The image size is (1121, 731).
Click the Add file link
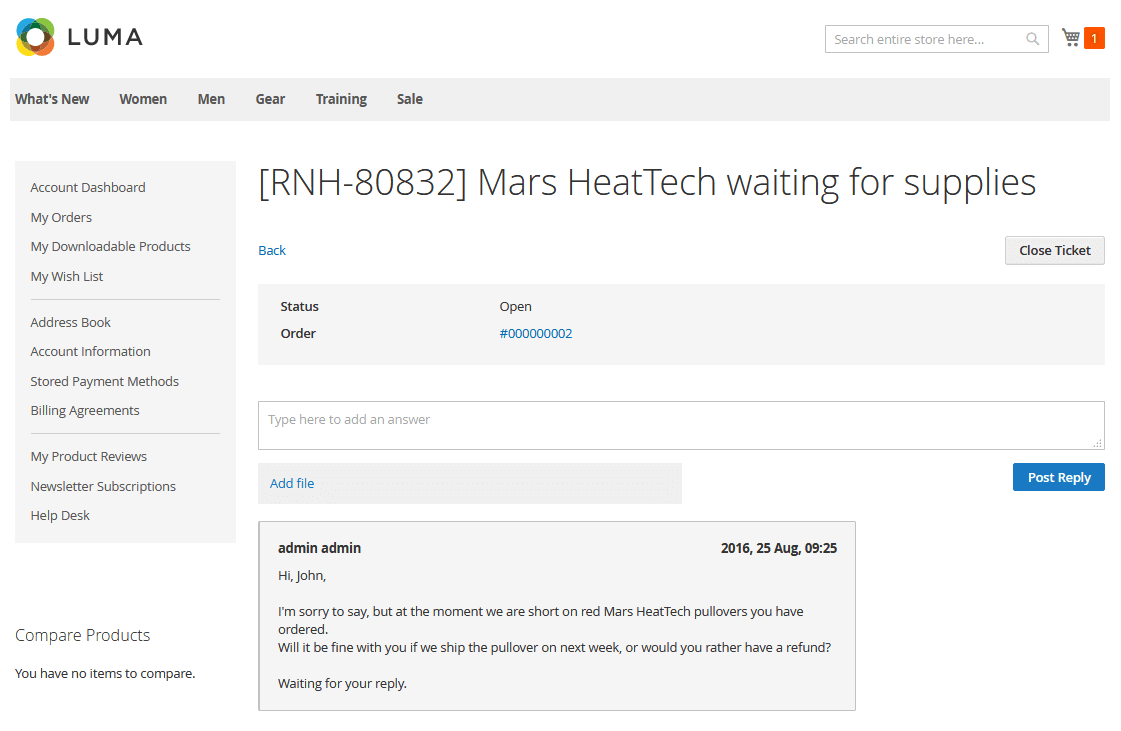(292, 482)
